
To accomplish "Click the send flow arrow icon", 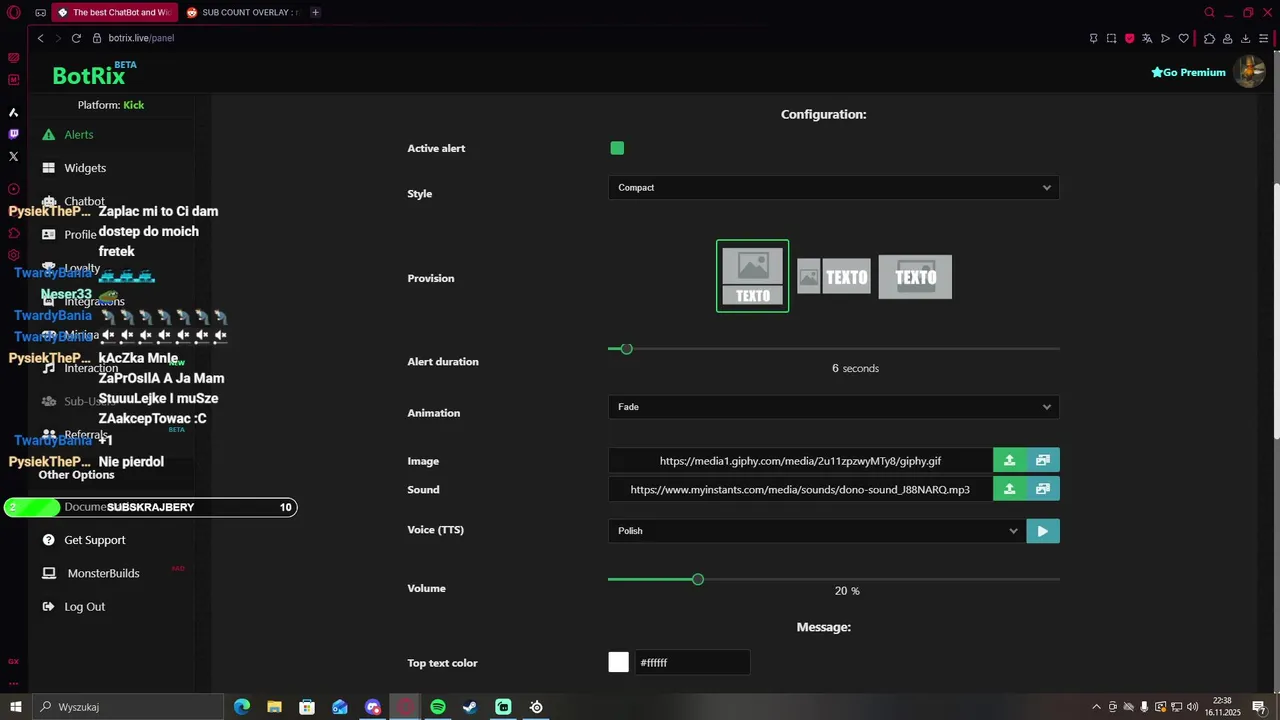I will [1165, 38].
